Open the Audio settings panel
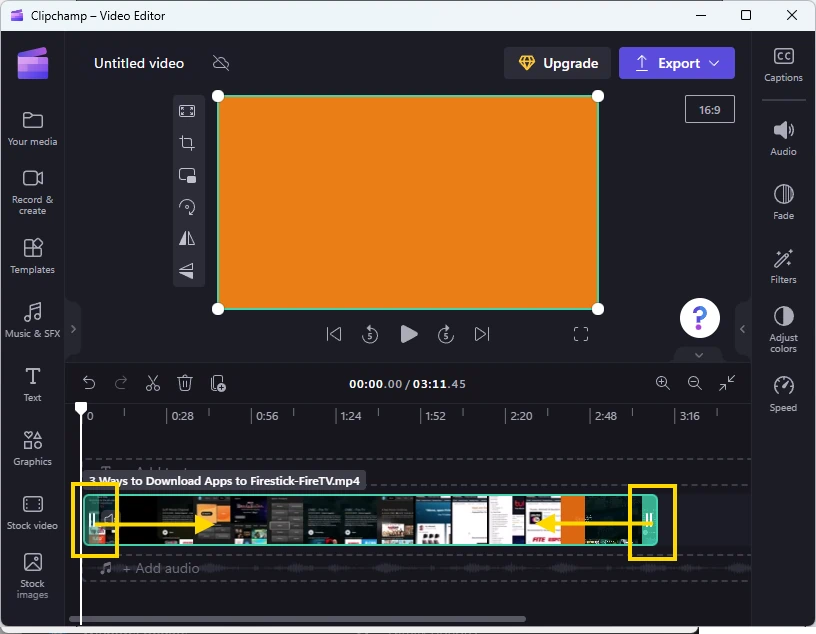Image resolution: width=816 pixels, height=634 pixels. click(x=783, y=138)
